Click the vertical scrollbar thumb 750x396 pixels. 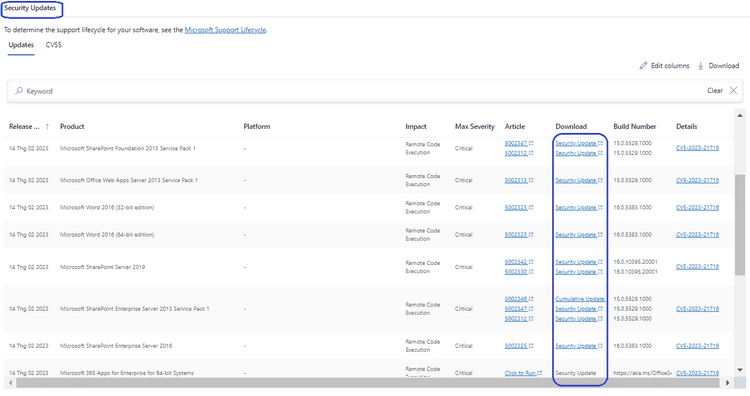pos(740,224)
